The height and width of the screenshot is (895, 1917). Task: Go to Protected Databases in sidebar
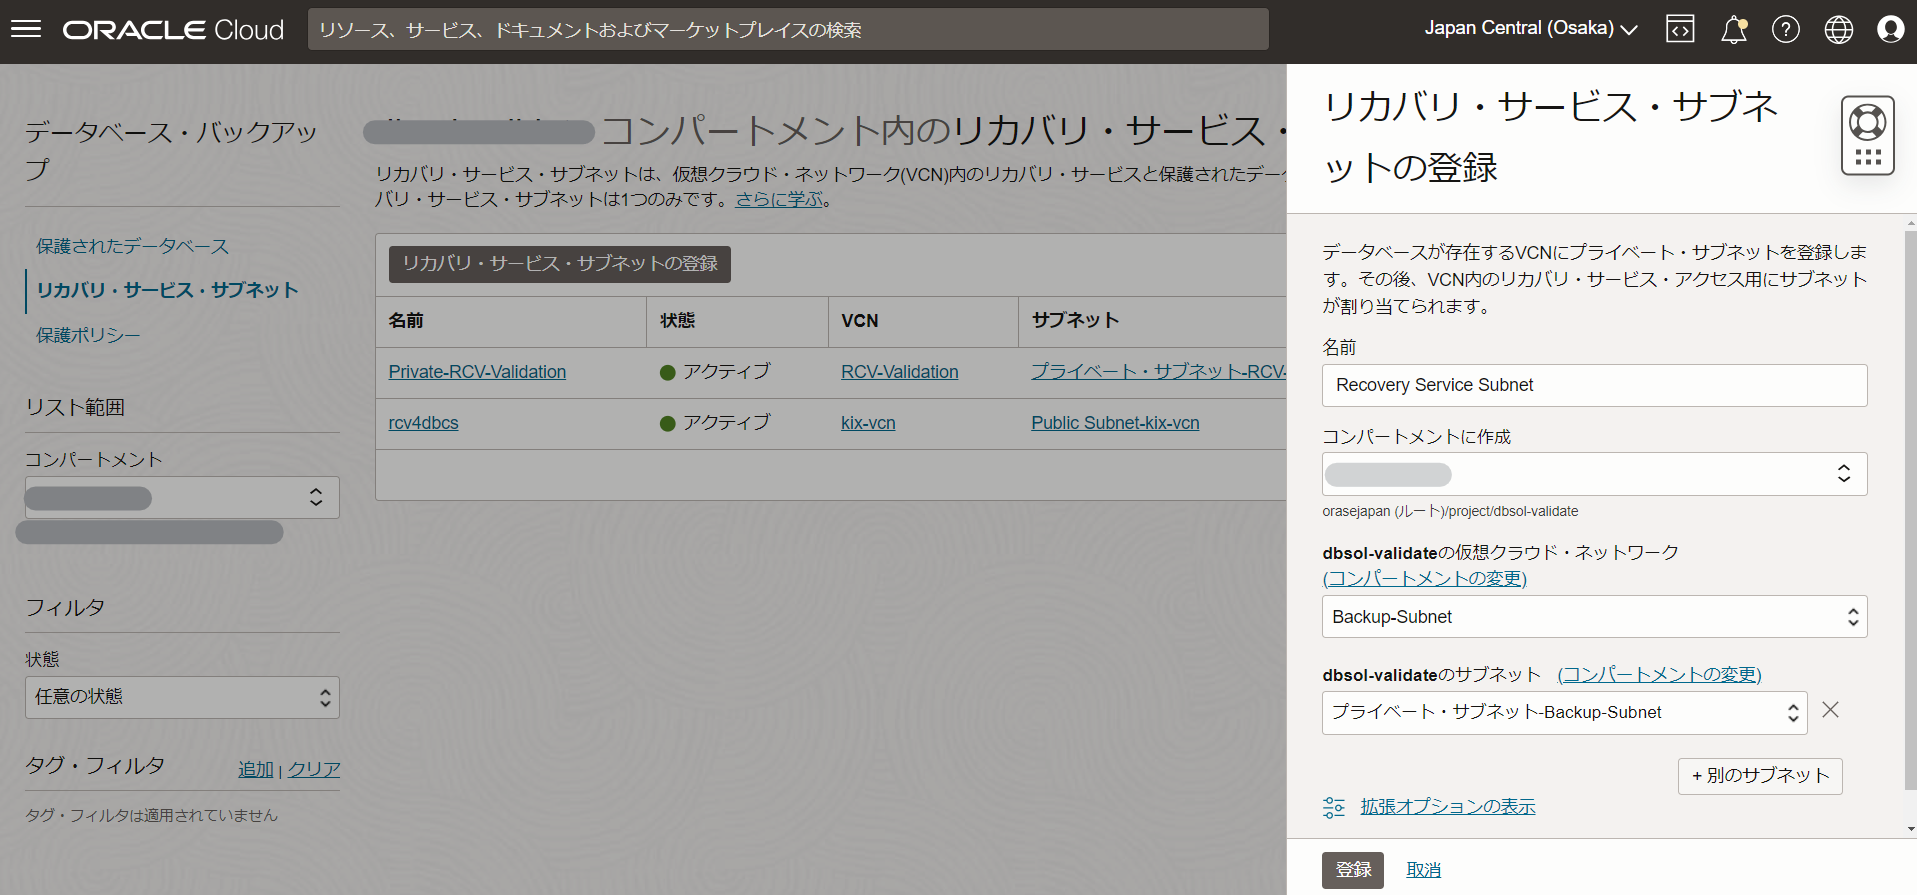[133, 246]
